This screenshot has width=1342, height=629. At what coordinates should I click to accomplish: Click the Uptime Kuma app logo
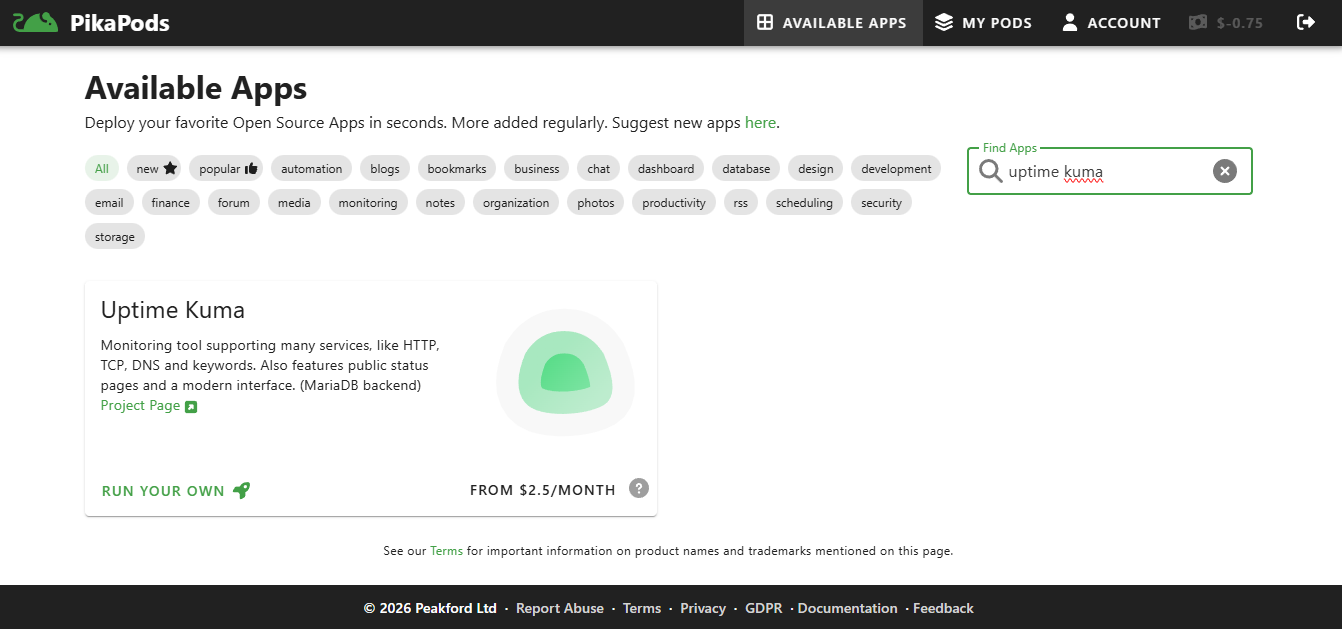[x=565, y=373]
